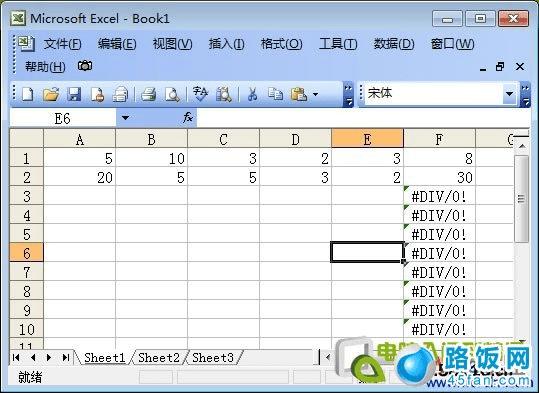This screenshot has width=539, height=393.
Task: Restore the workbook window in menu bar
Action: [x=500, y=66]
